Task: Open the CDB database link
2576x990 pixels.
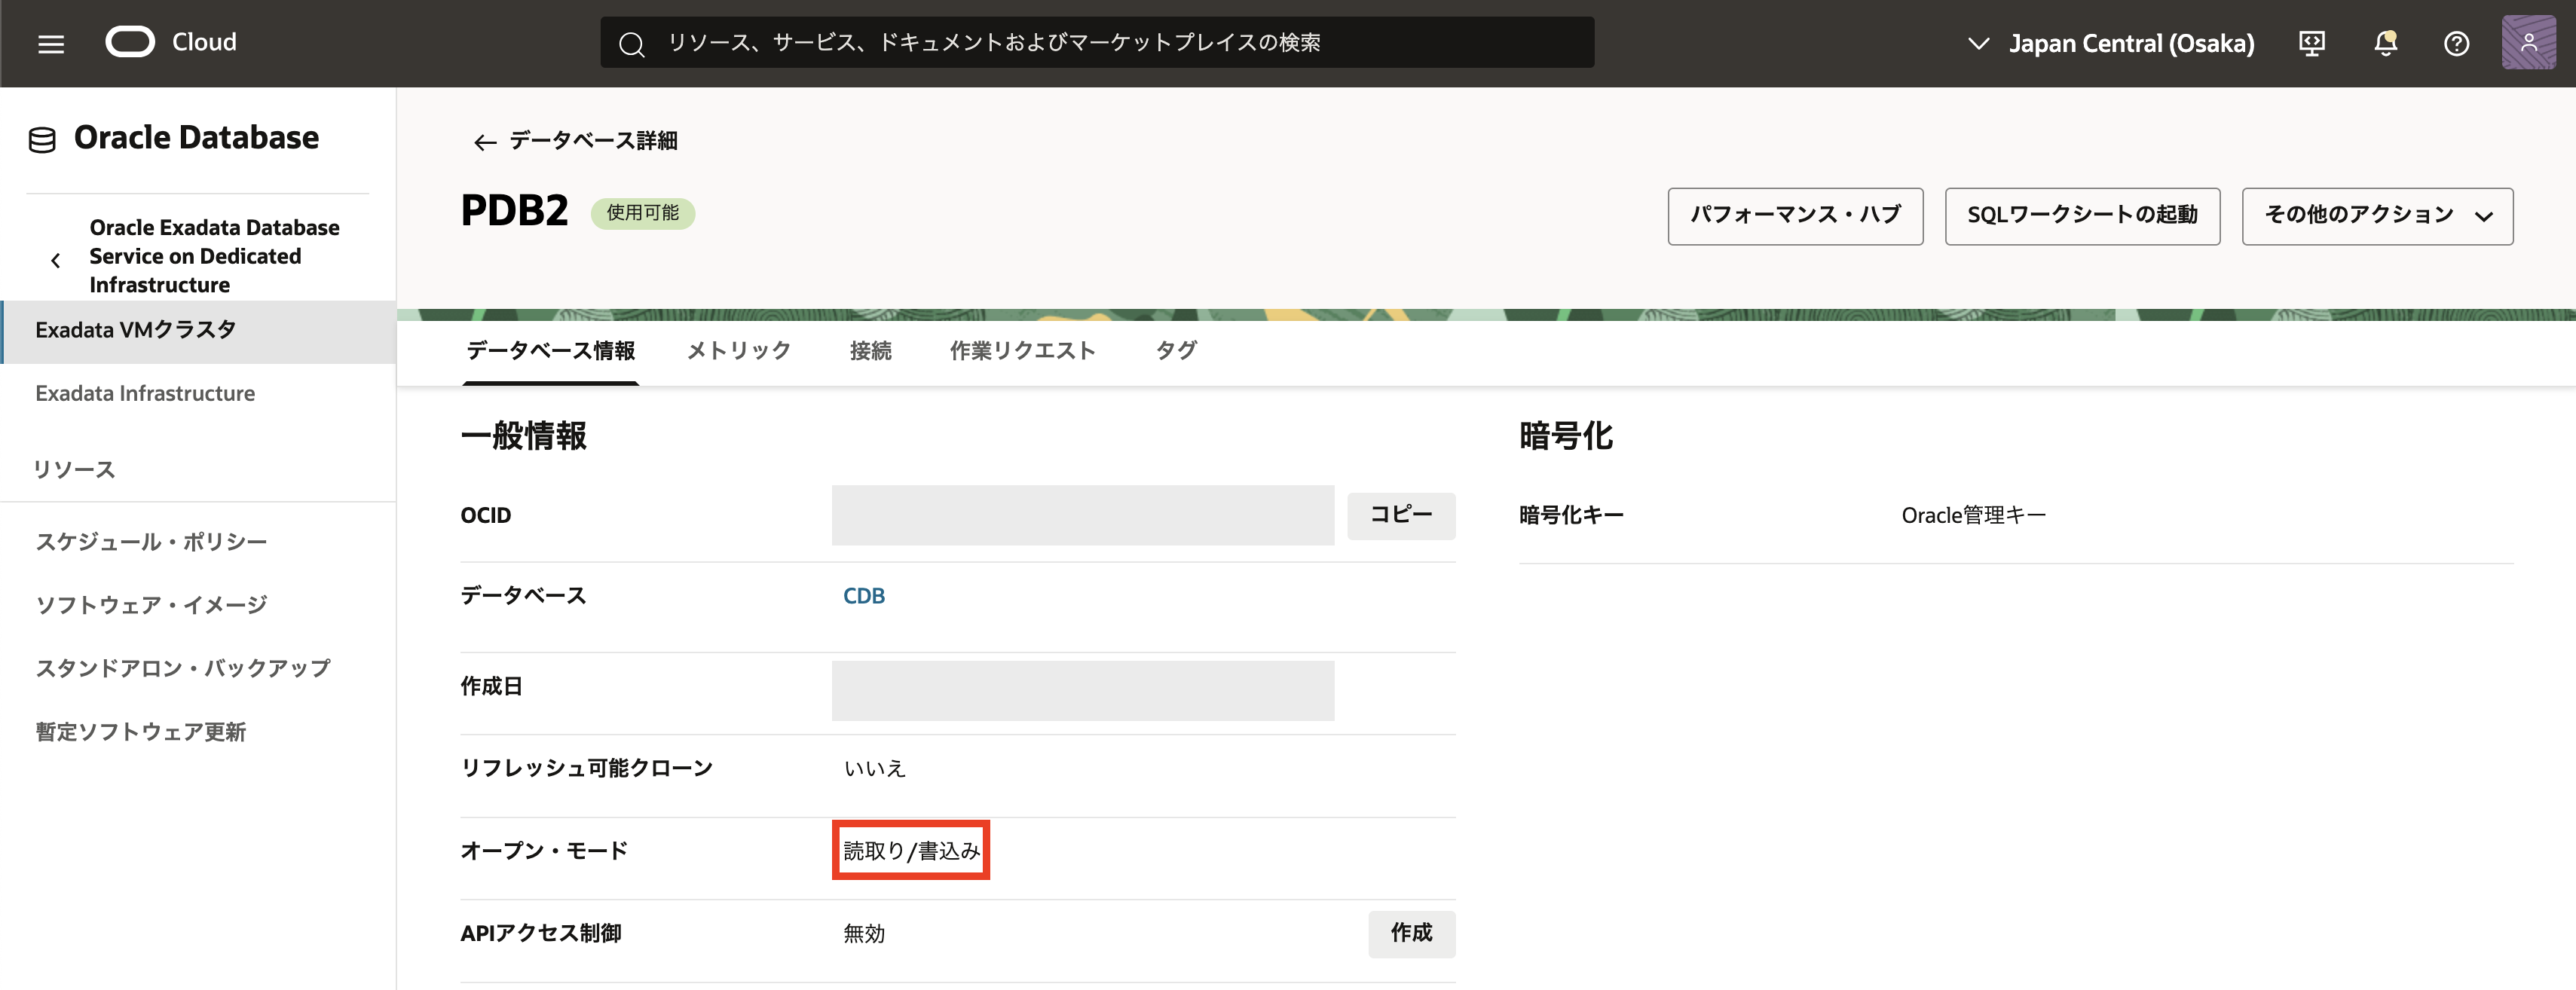Action: 864,596
